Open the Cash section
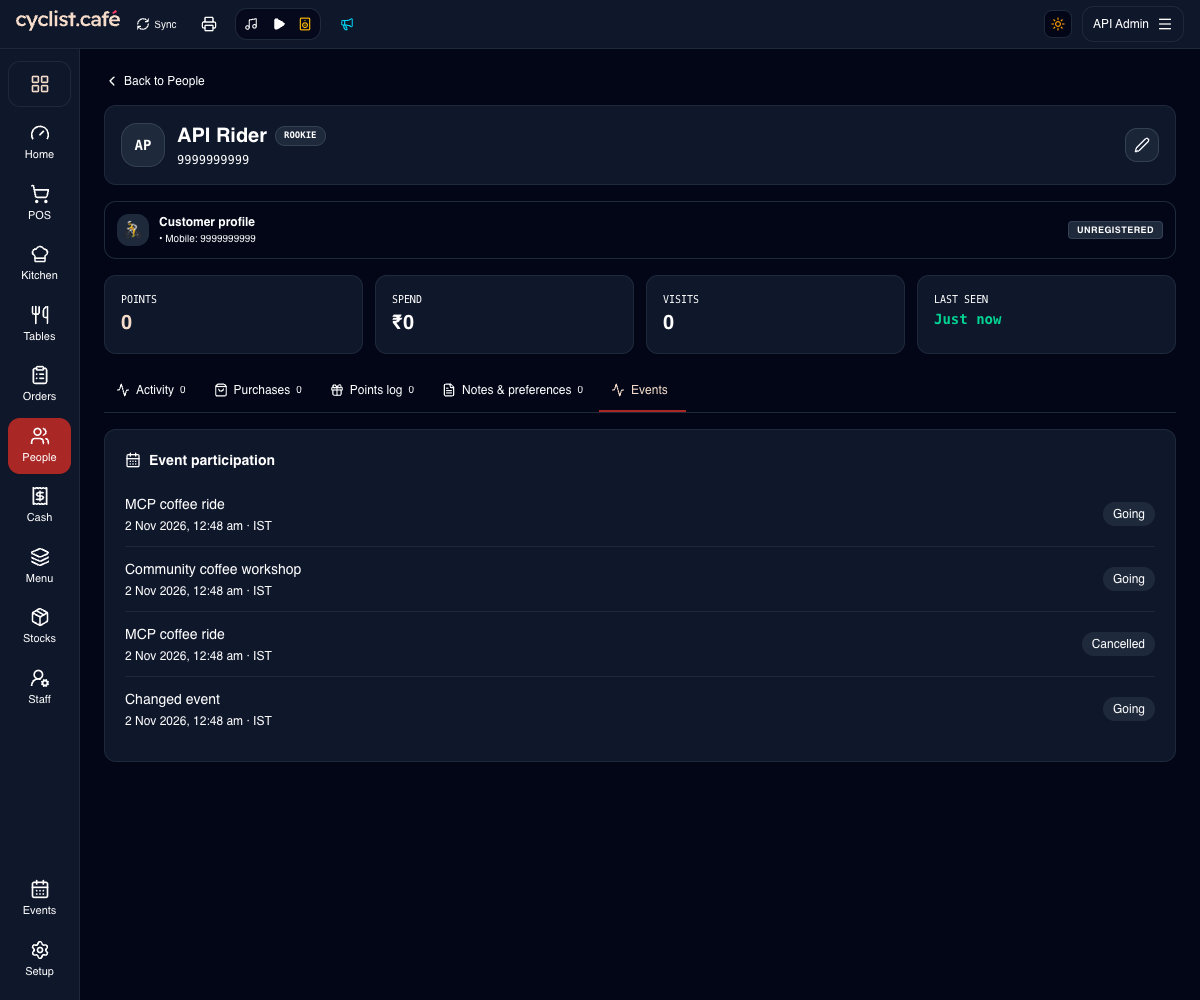This screenshot has height=1000, width=1200. (39, 505)
